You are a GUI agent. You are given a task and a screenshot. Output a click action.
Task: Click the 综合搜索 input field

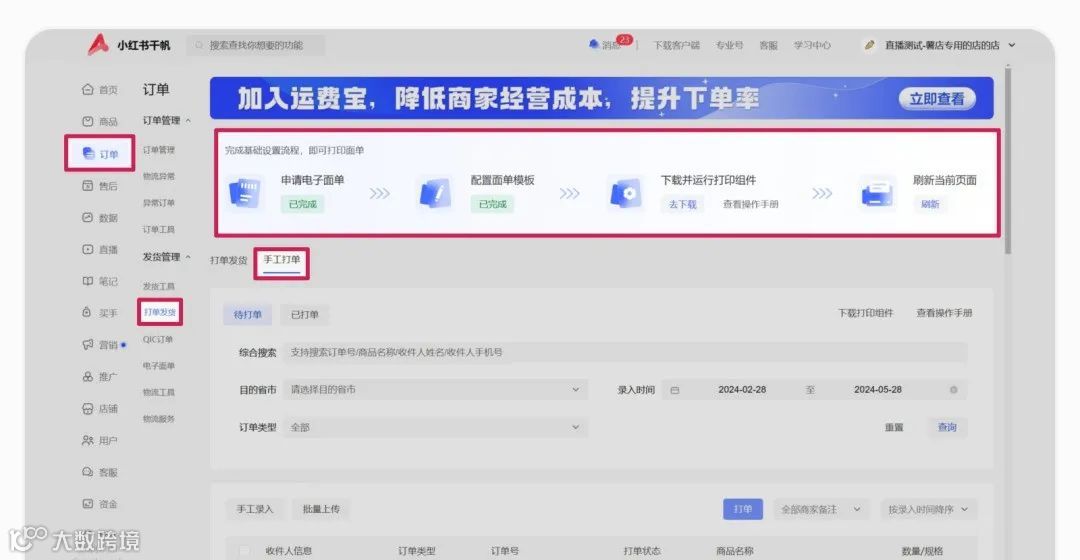[625, 353]
